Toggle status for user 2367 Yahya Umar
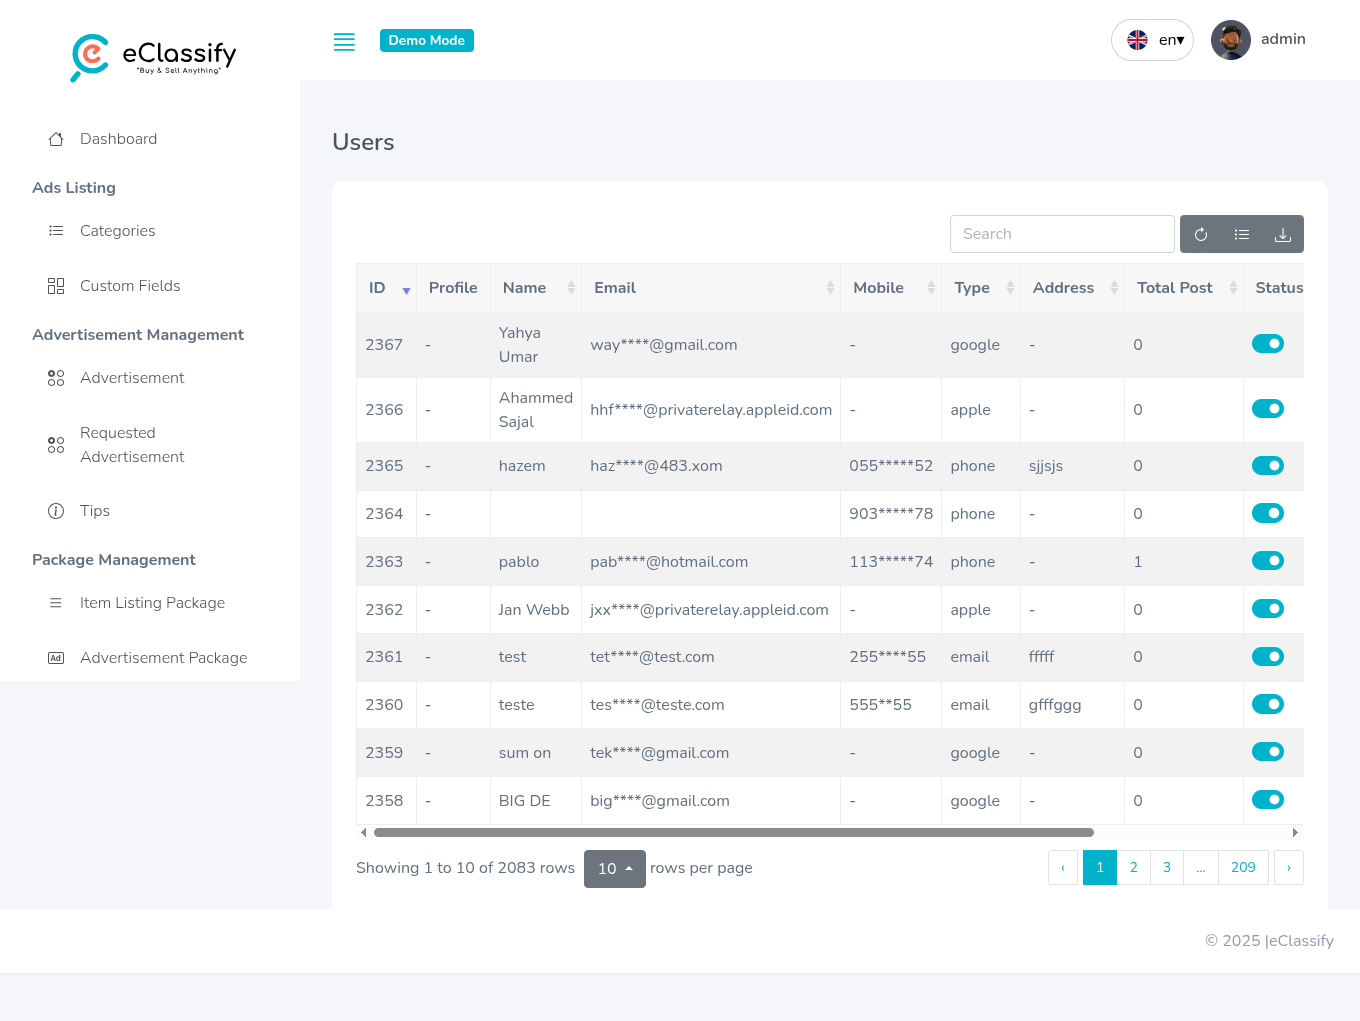Image resolution: width=1360 pixels, height=1021 pixels. click(x=1267, y=344)
